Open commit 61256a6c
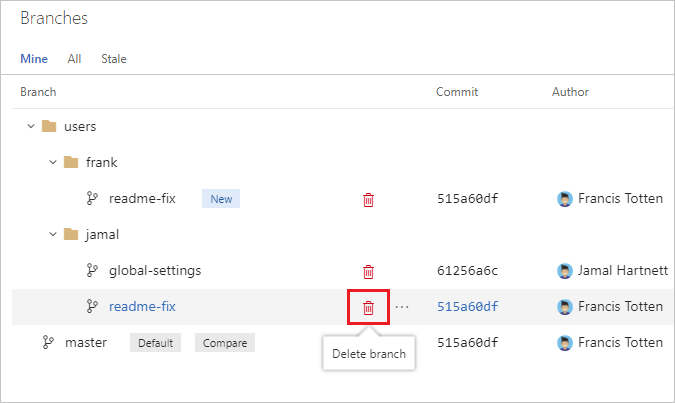This screenshot has height=403, width=675. [468, 271]
